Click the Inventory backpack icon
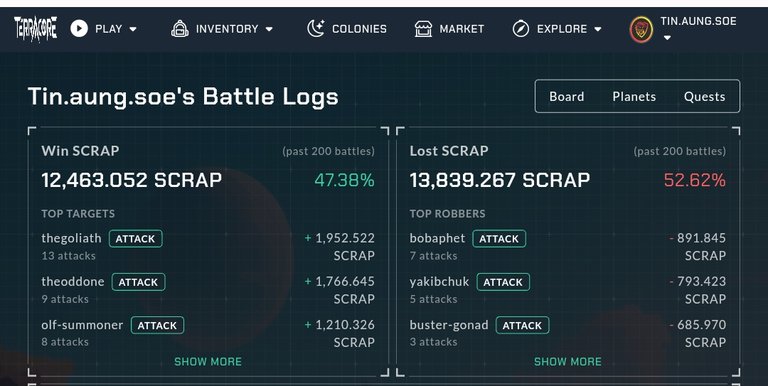The width and height of the screenshot is (768, 386). pyautogui.click(x=180, y=29)
